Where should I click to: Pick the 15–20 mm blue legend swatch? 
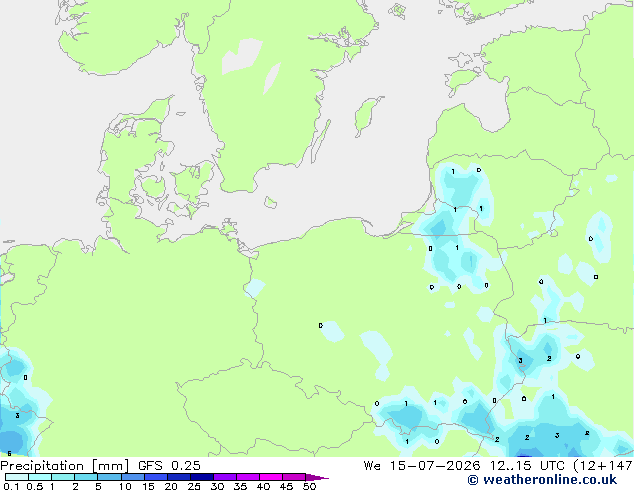156,477
